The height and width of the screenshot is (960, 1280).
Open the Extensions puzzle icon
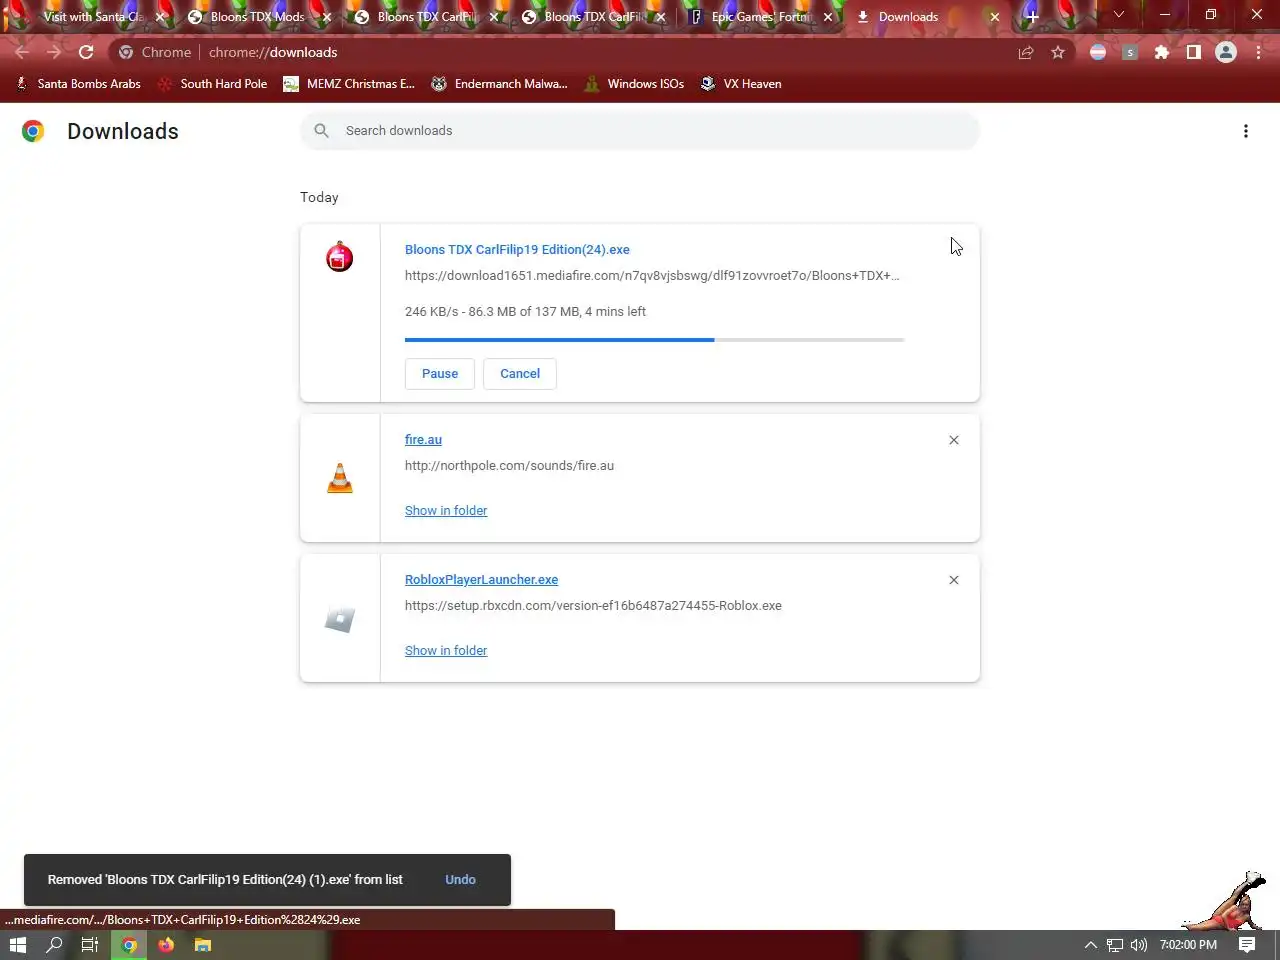(x=1162, y=52)
